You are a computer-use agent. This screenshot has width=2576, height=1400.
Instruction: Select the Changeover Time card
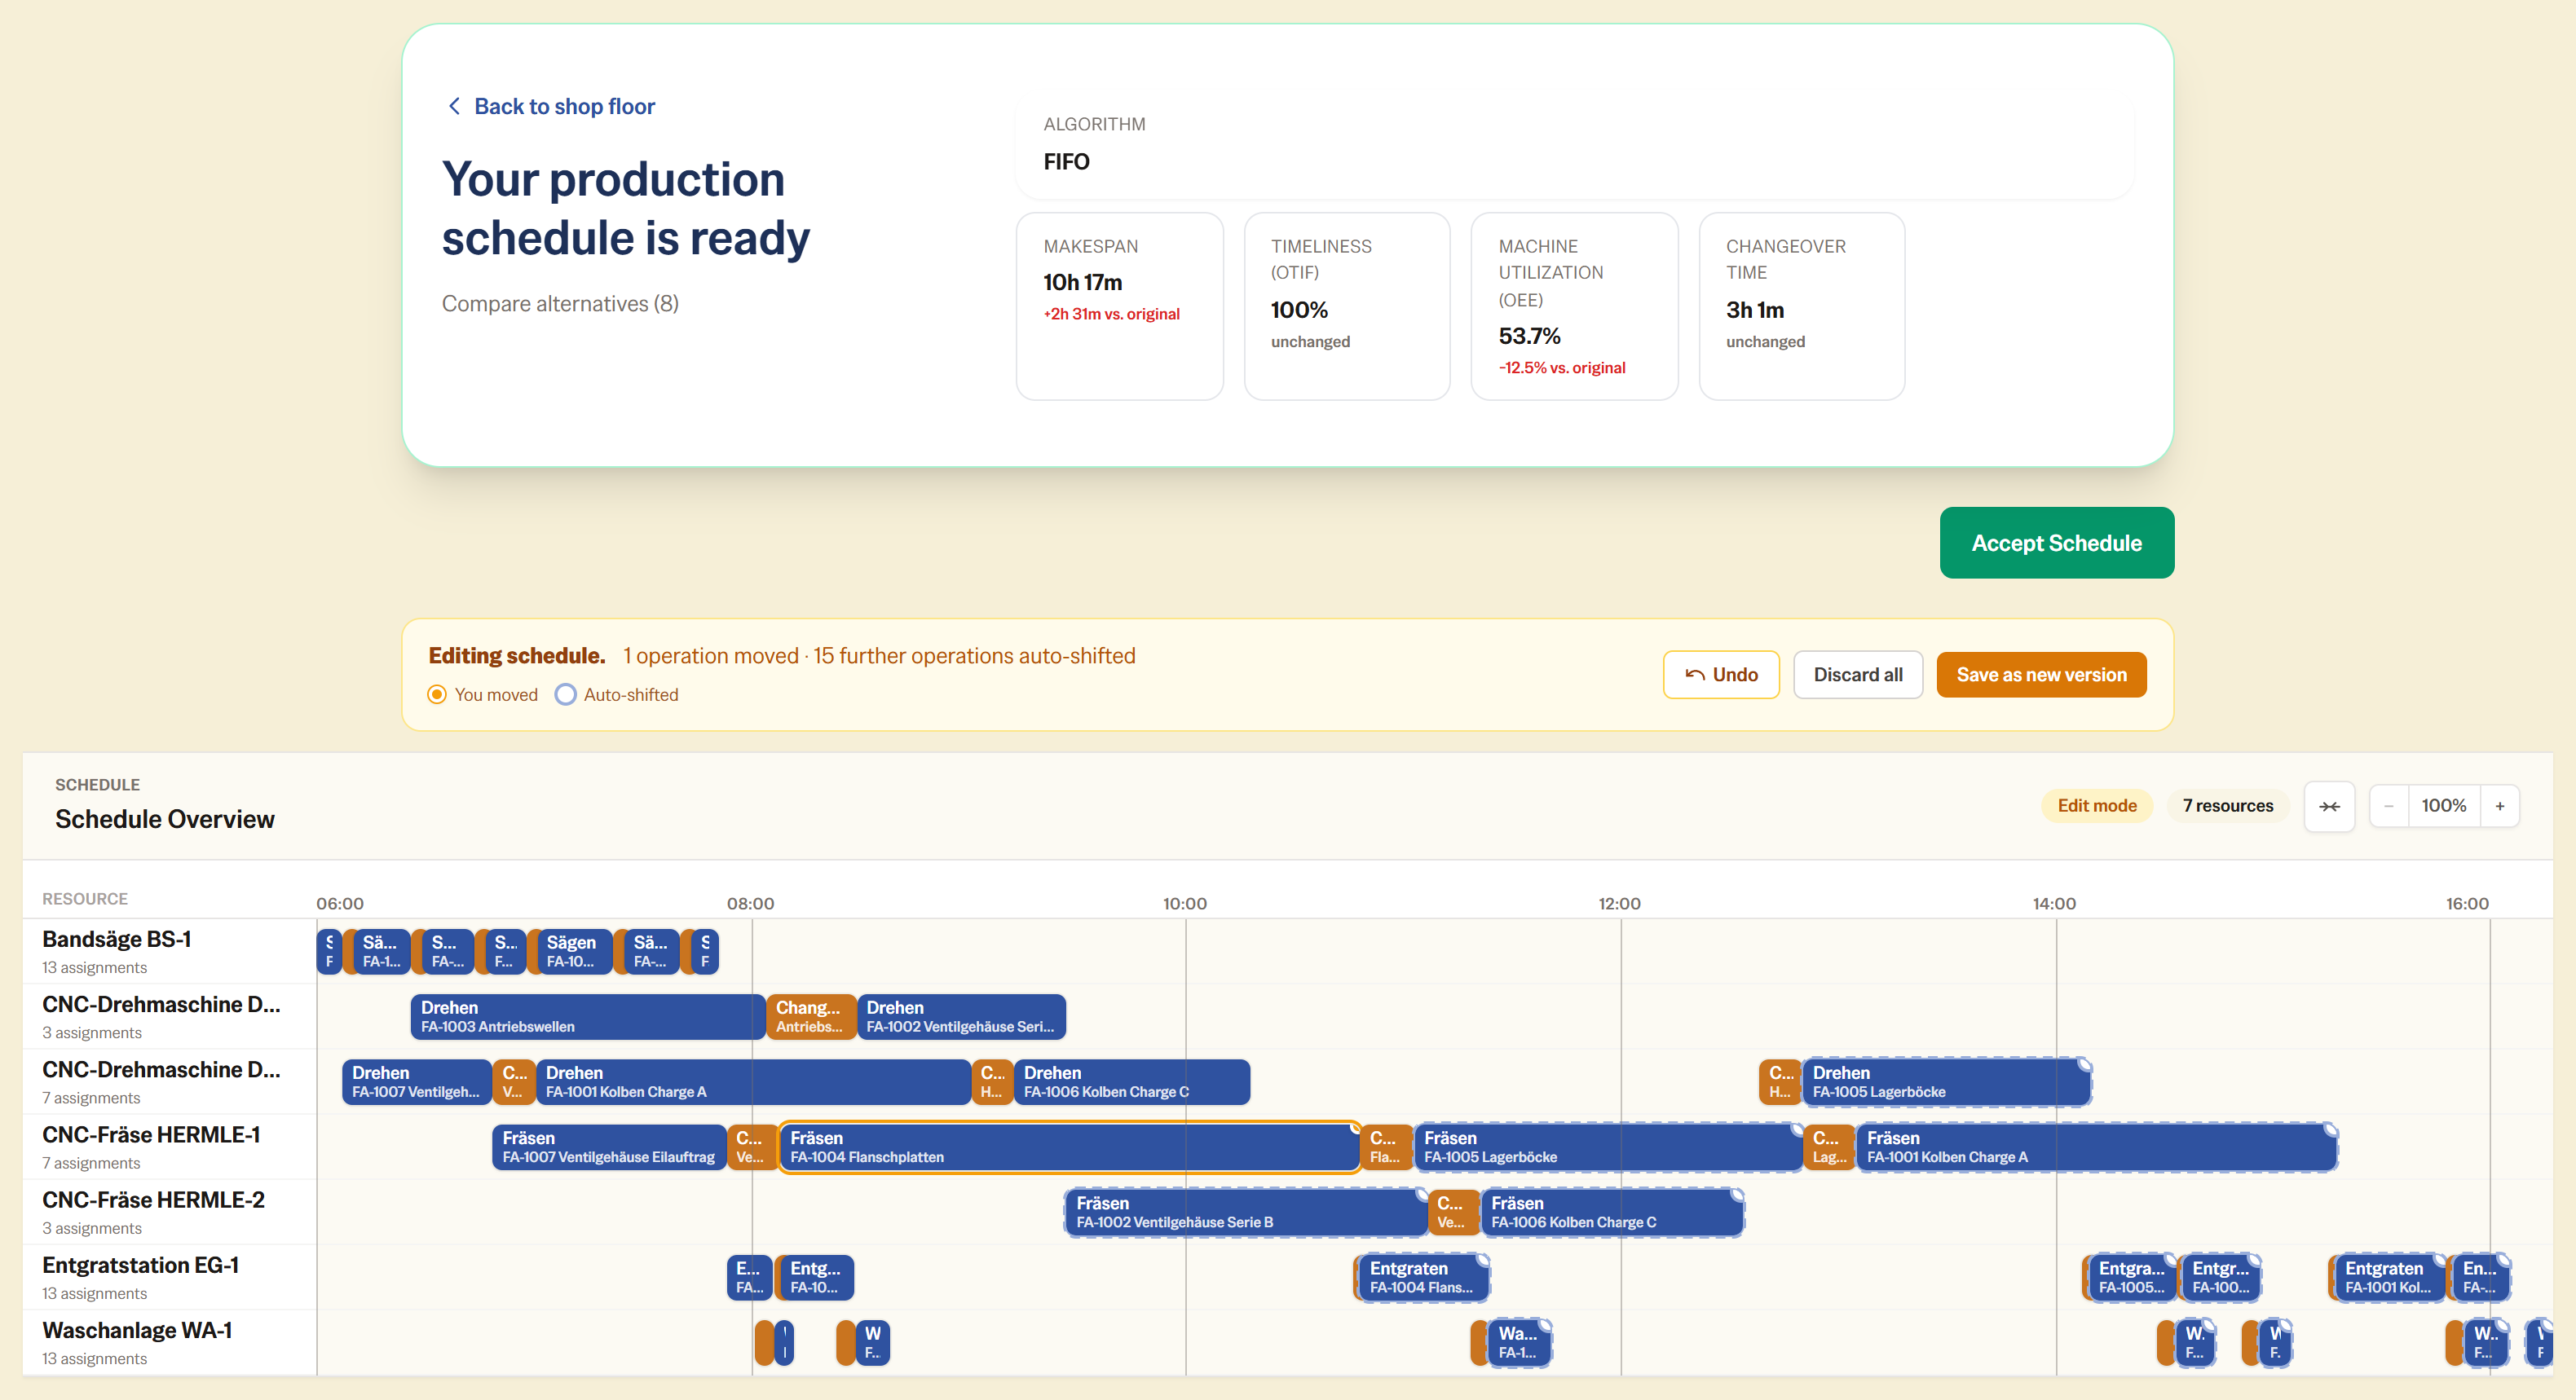point(1801,306)
